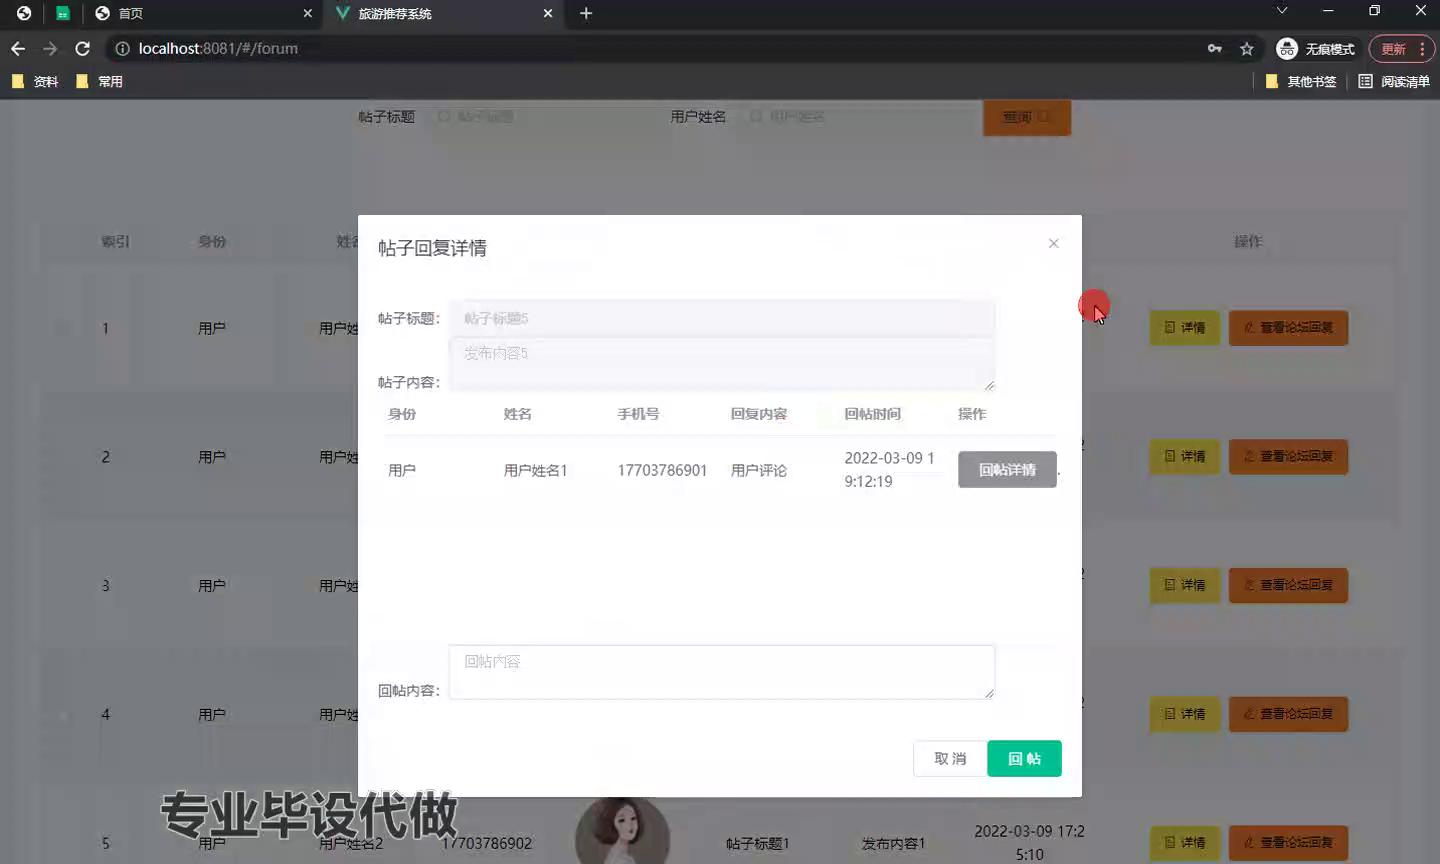1440x864 pixels.
Task: Open the password key icon
Action: [x=1214, y=48]
